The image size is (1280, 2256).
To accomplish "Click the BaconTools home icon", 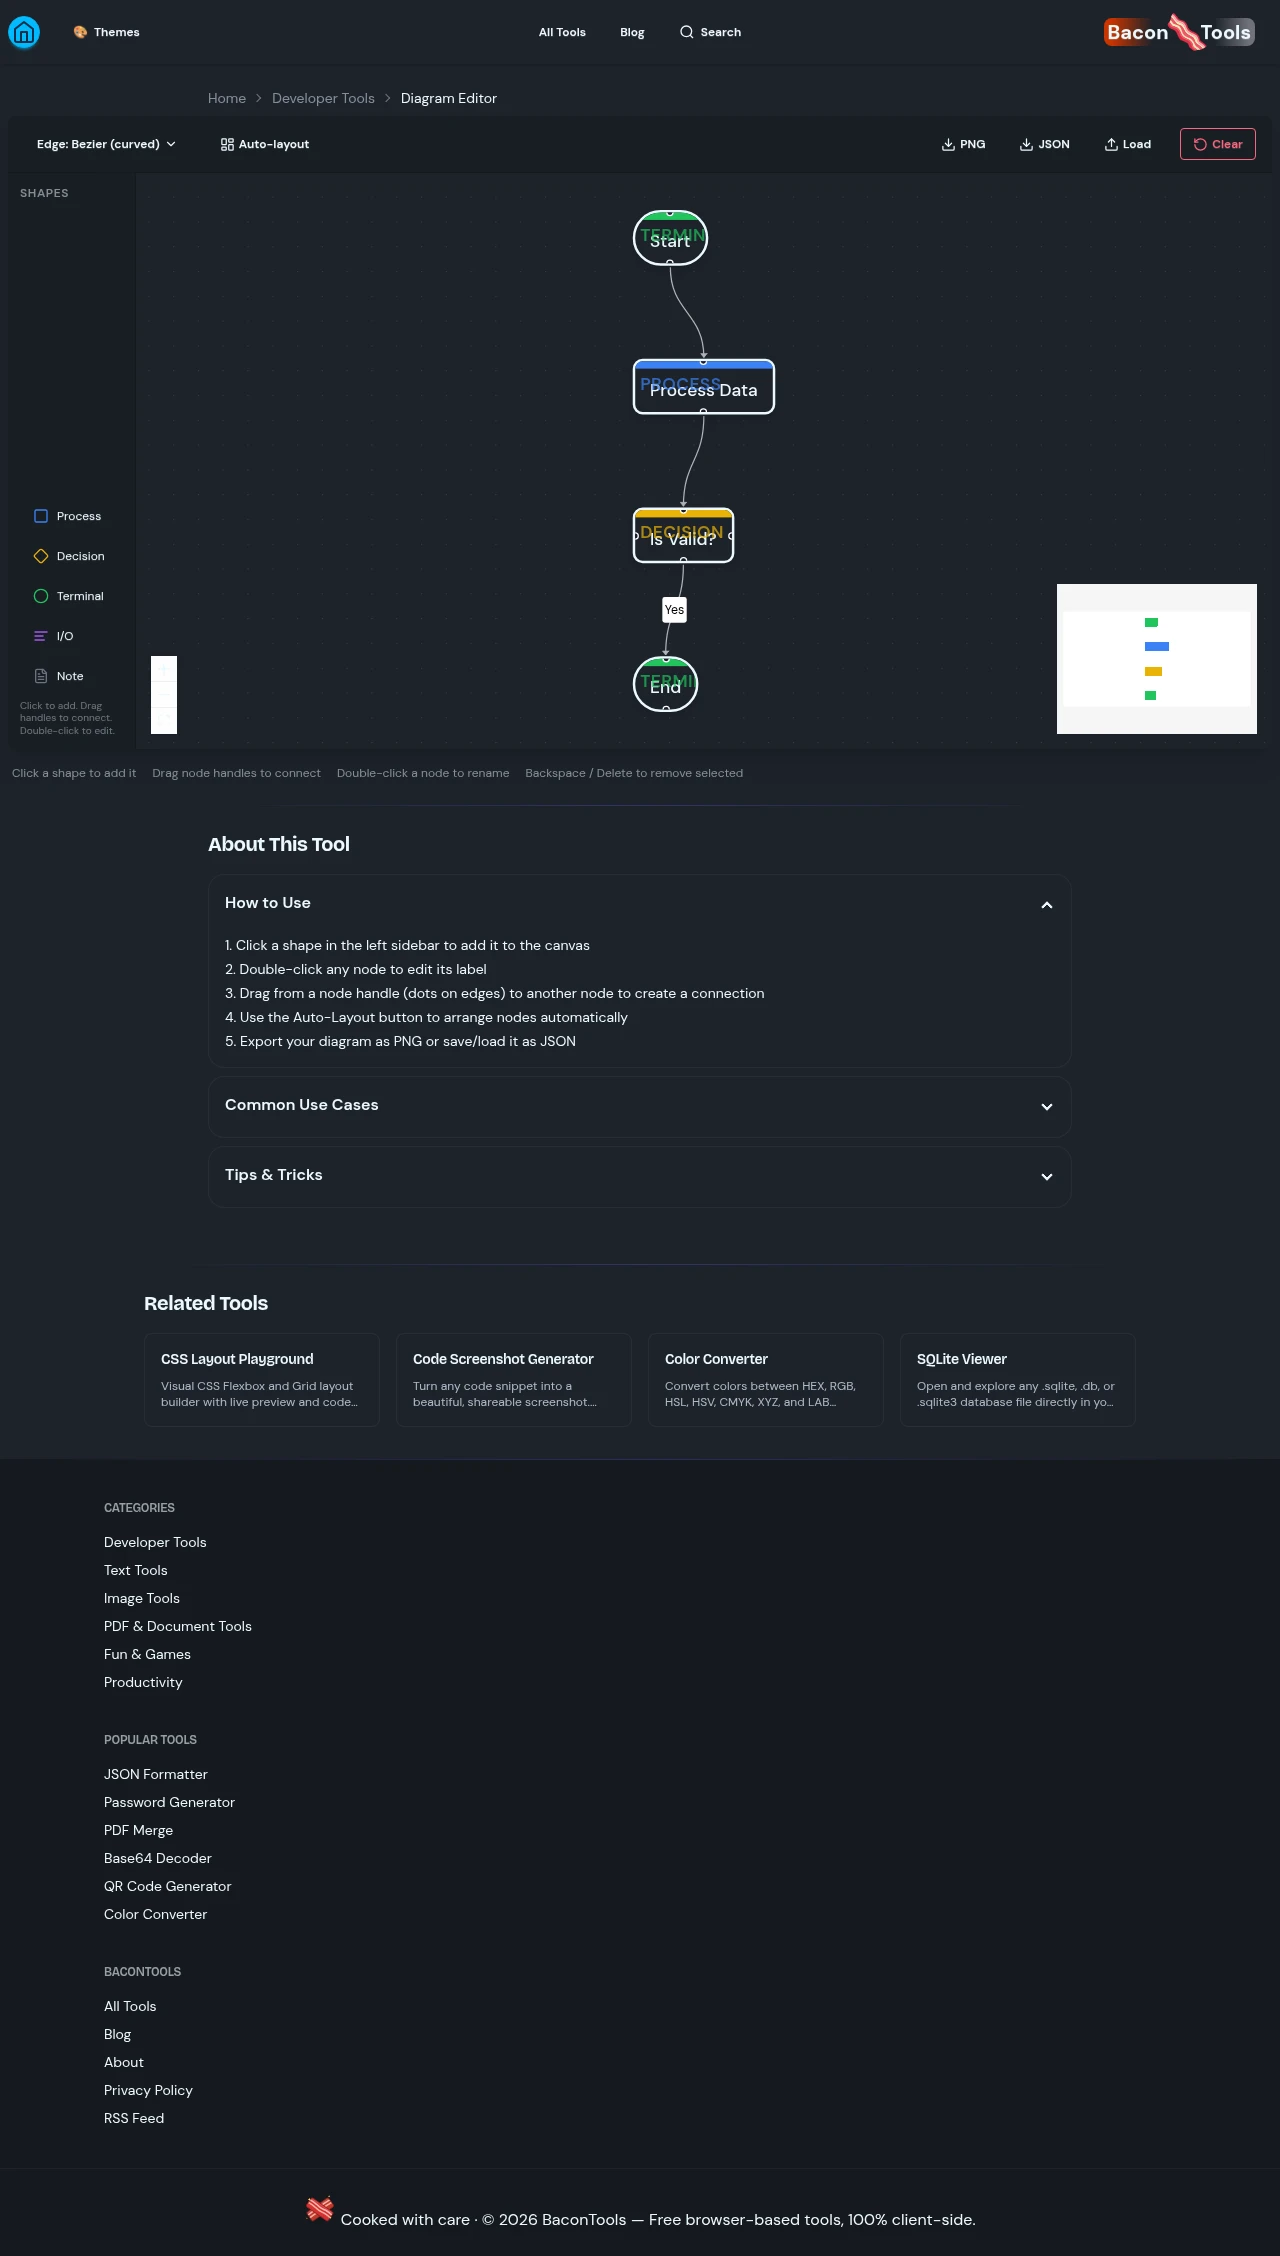I will point(24,32).
